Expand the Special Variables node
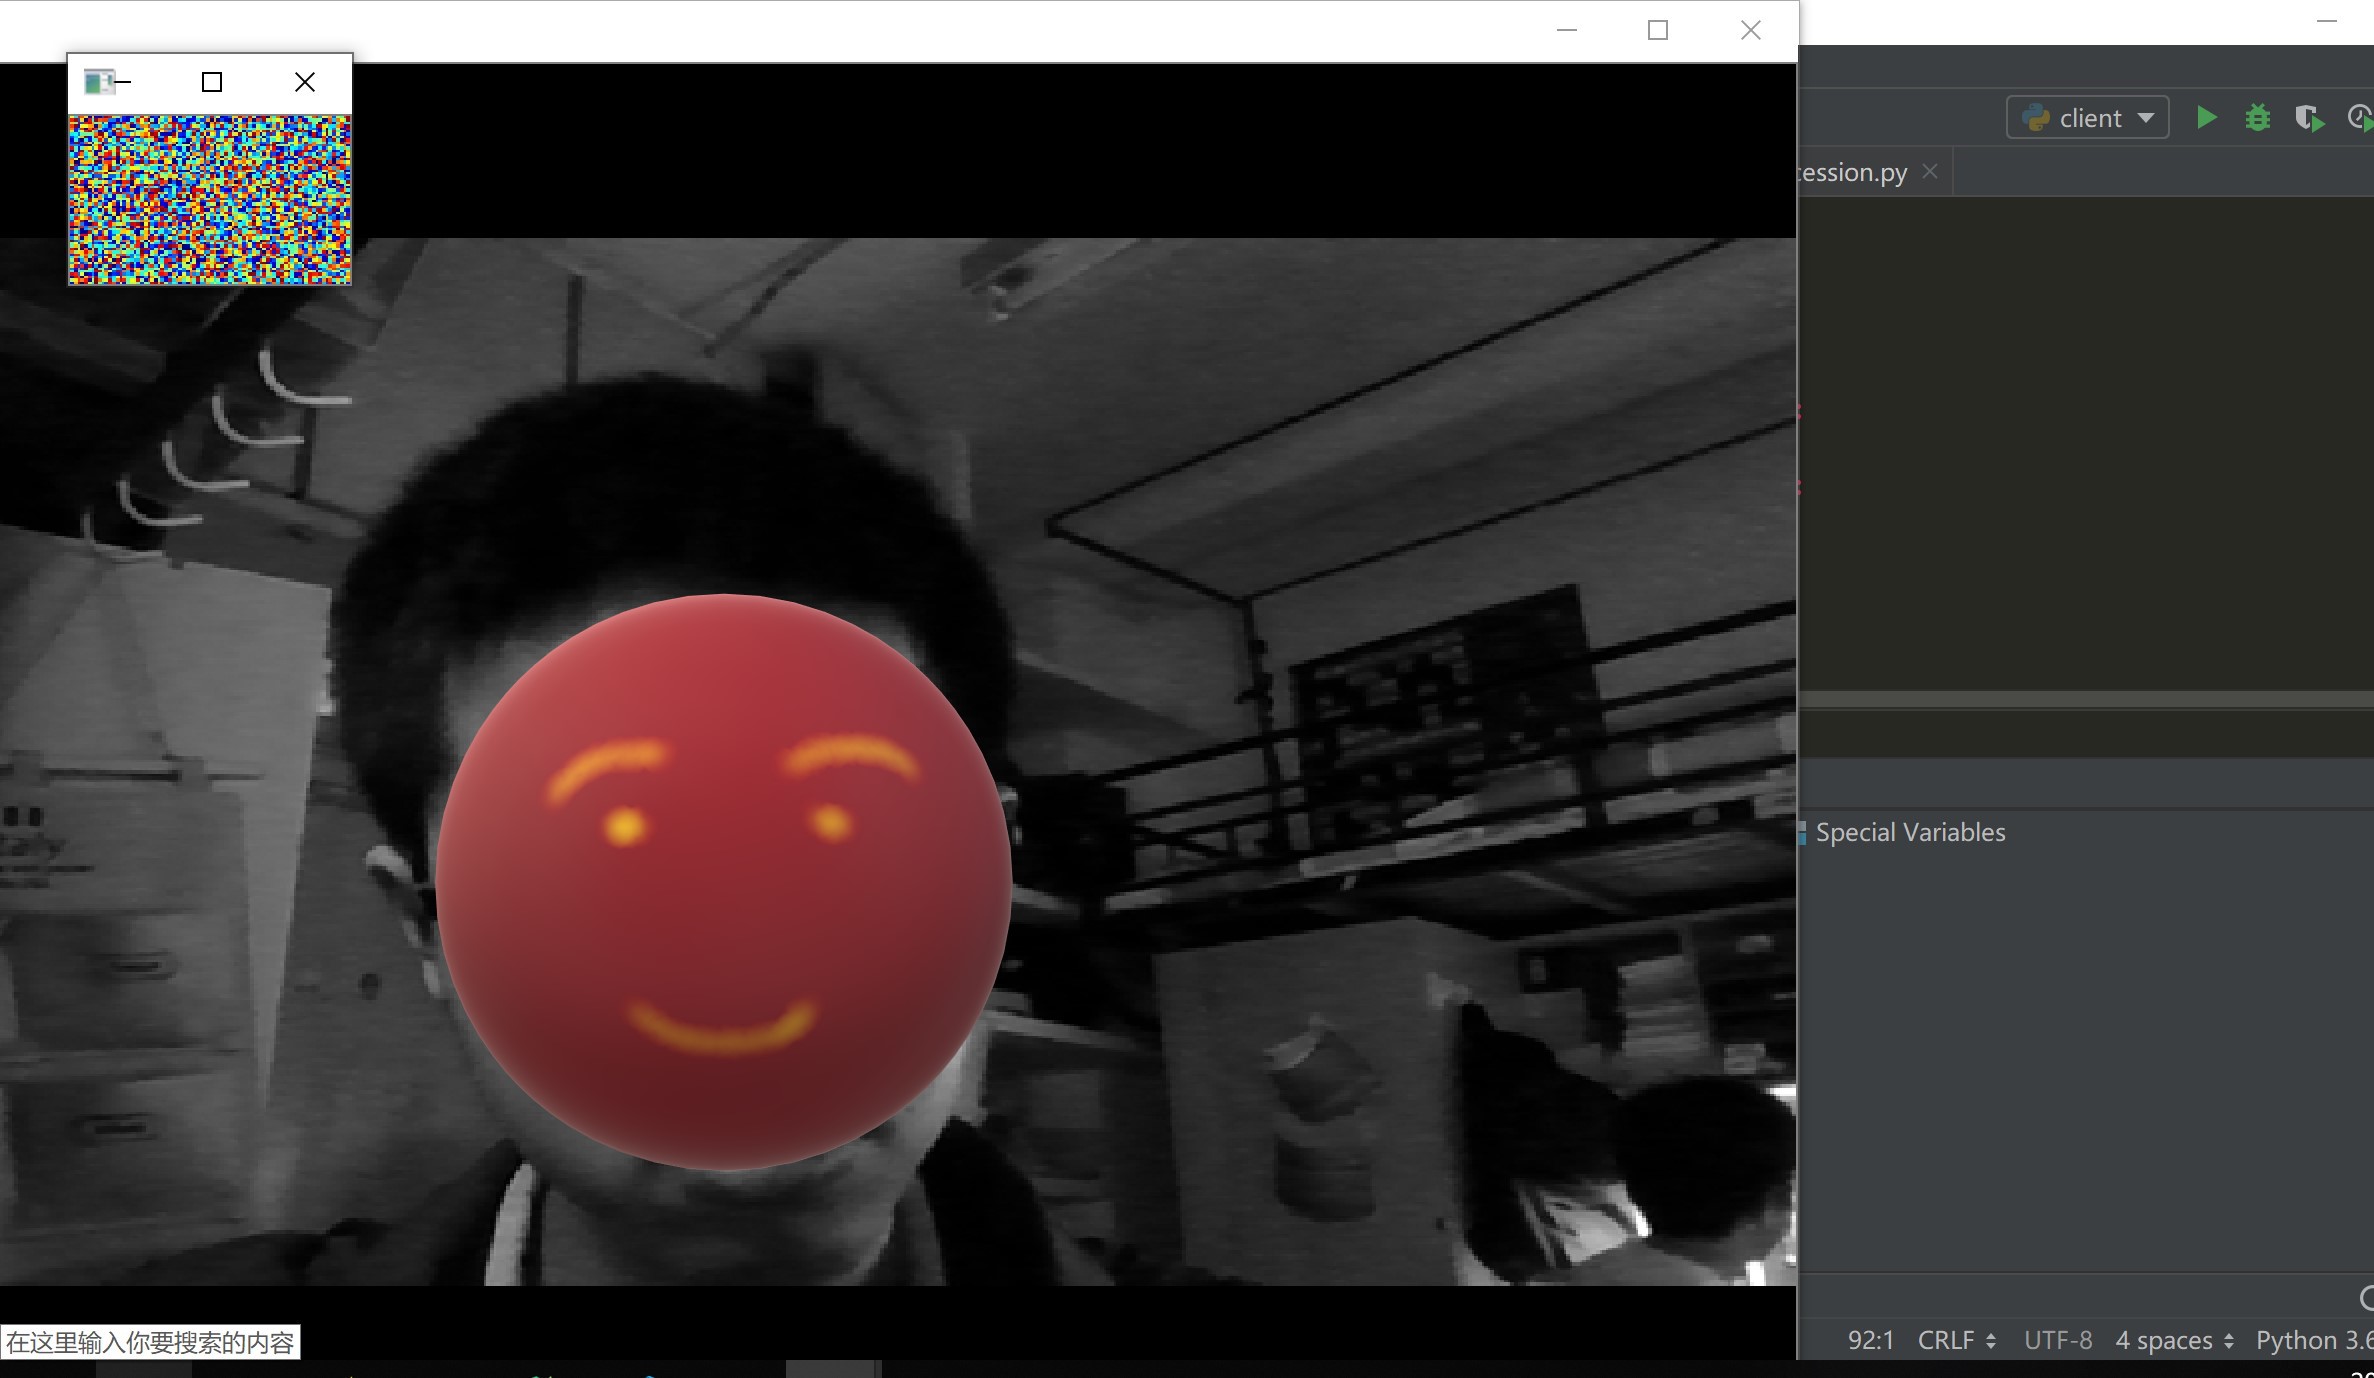The image size is (2374, 1378). pos(1909,832)
